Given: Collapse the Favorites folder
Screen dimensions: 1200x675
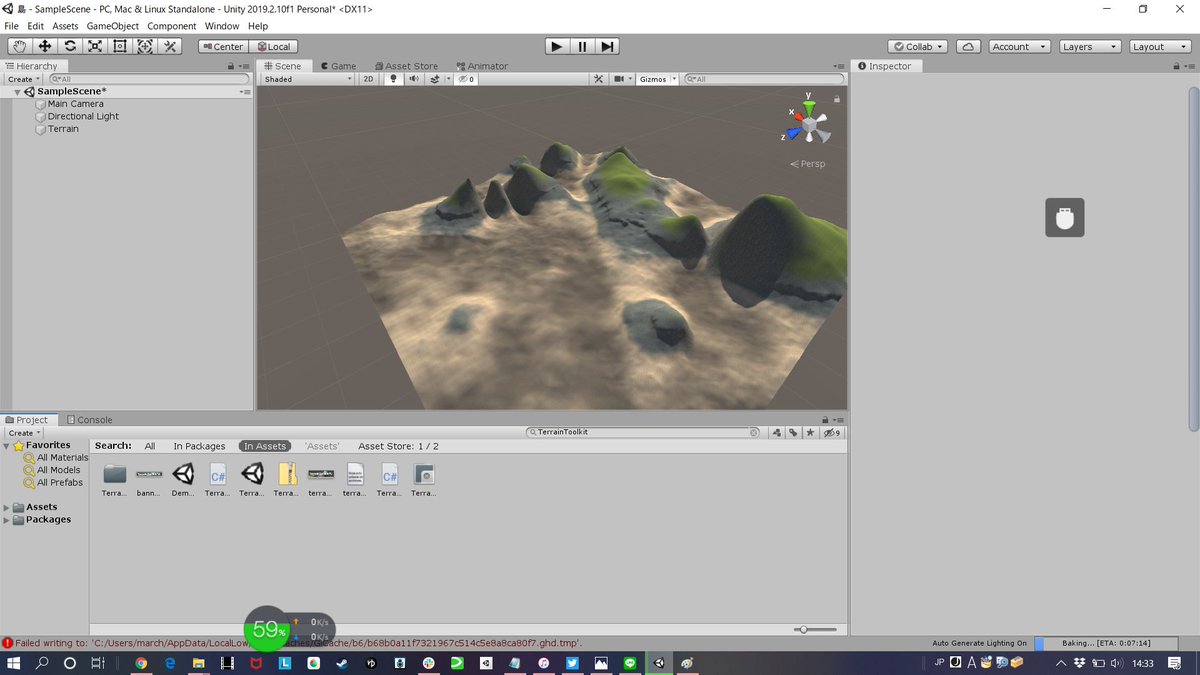Looking at the screenshot, I should (7, 446).
